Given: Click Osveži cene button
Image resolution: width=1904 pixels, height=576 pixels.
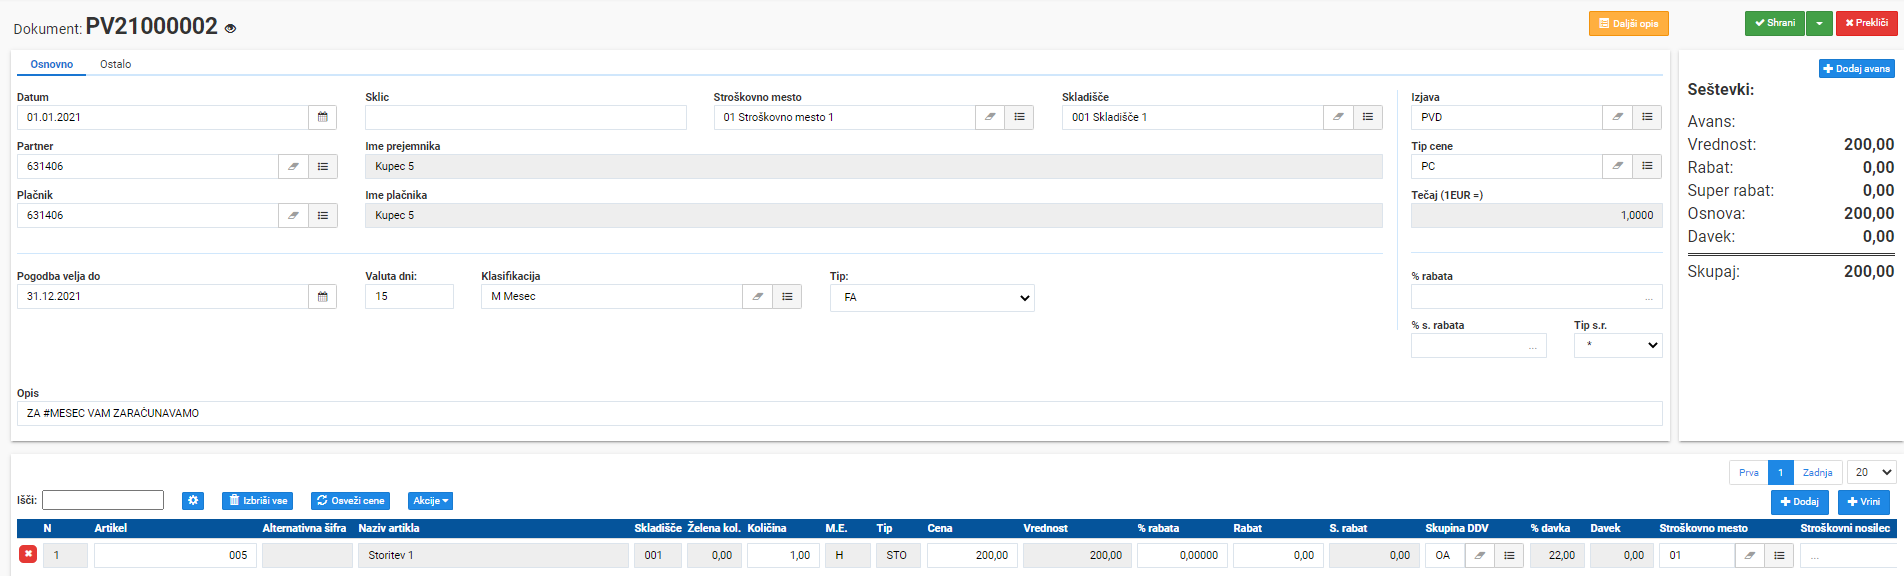Looking at the screenshot, I should 350,500.
